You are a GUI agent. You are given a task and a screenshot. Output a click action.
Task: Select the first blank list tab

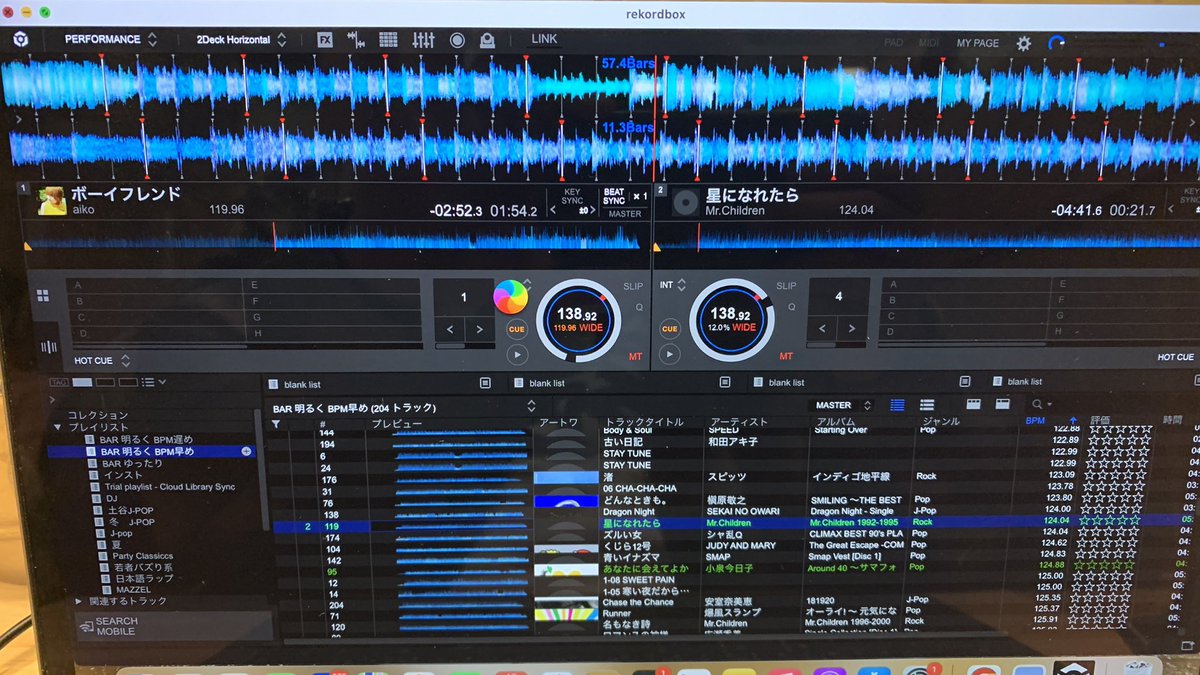click(303, 383)
